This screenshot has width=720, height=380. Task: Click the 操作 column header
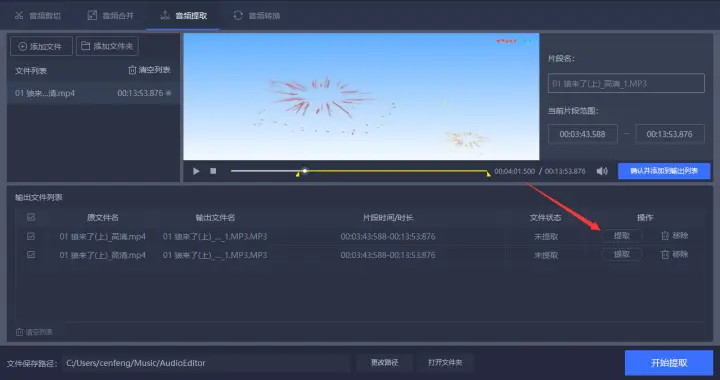point(645,218)
